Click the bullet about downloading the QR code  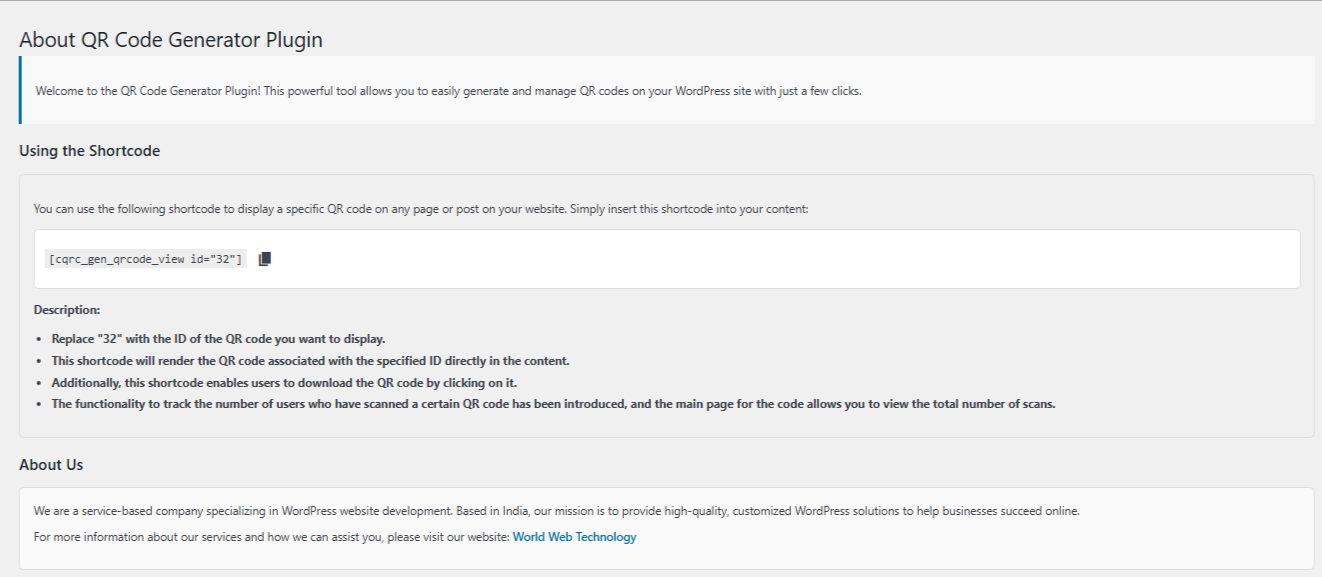284,383
